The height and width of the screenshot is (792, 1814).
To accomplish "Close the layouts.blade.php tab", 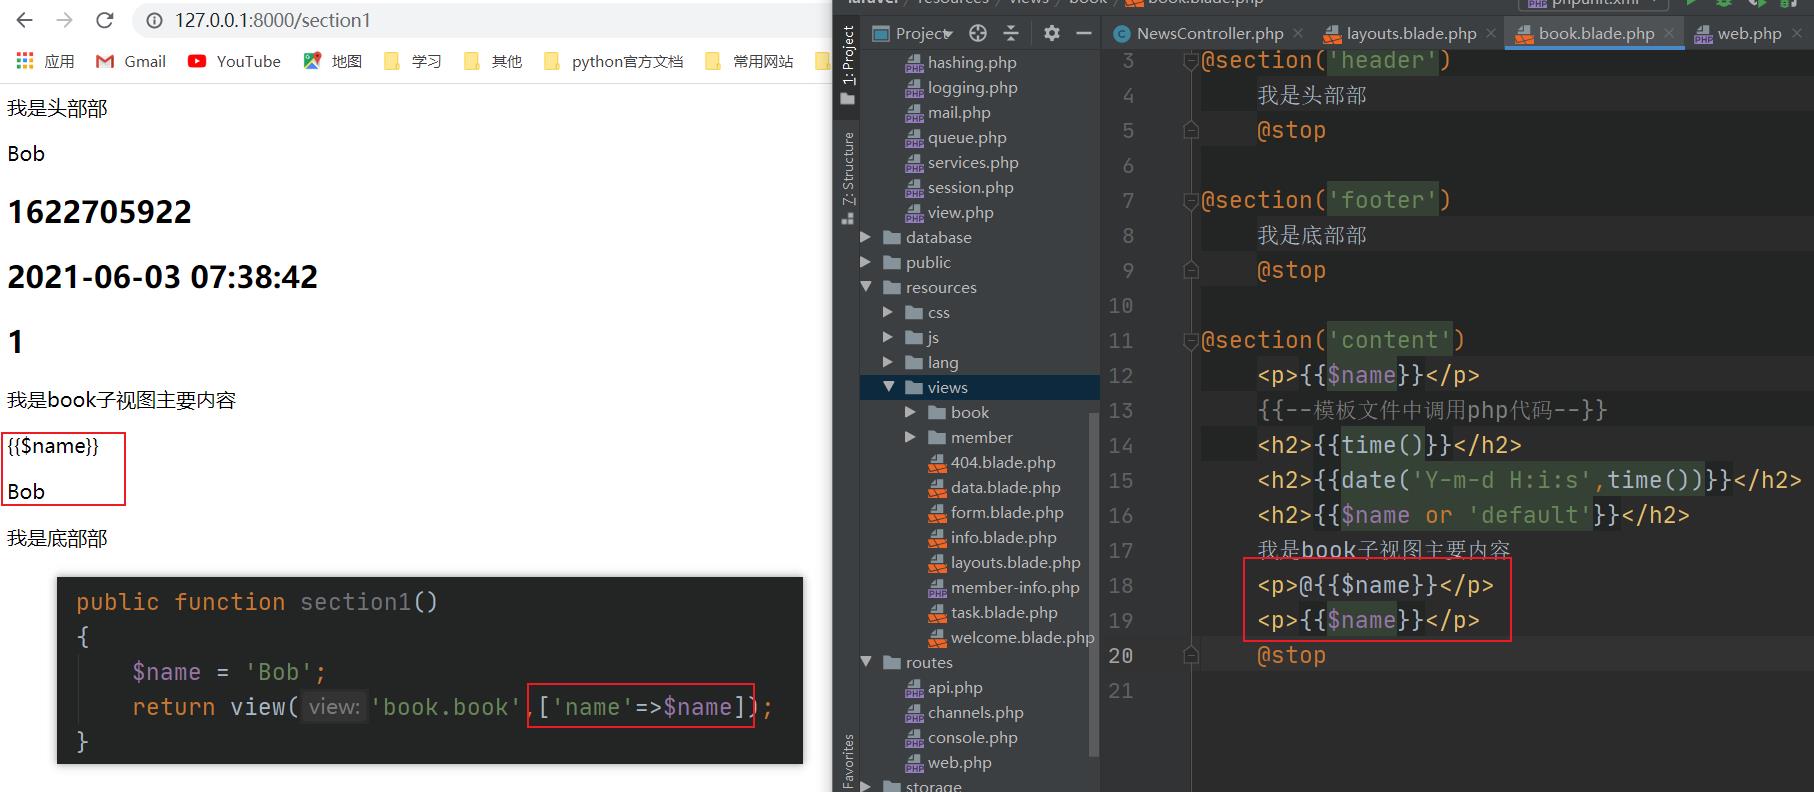I will (x=1490, y=33).
